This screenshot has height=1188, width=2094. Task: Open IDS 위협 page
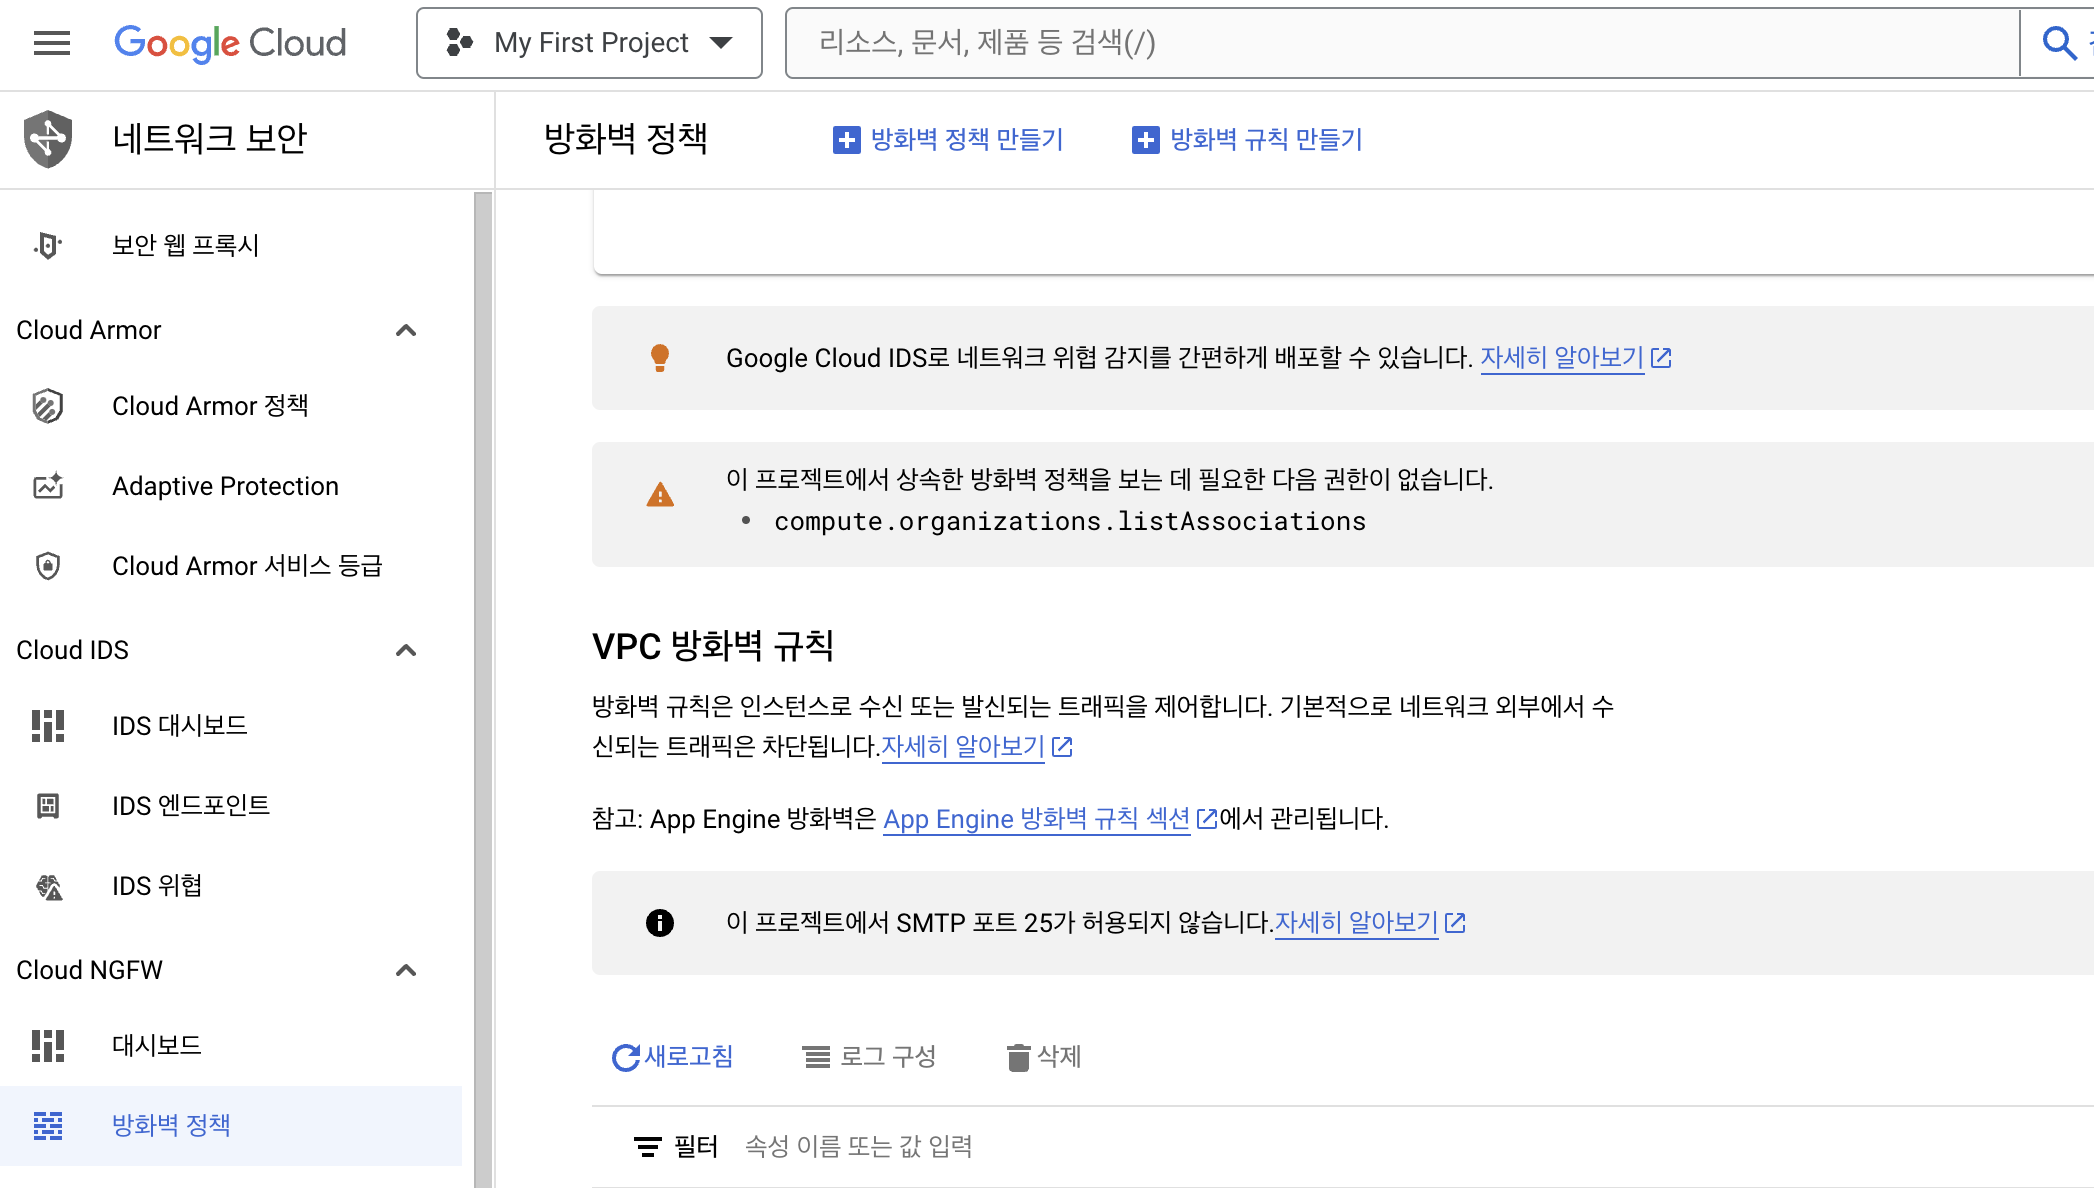pos(157,886)
